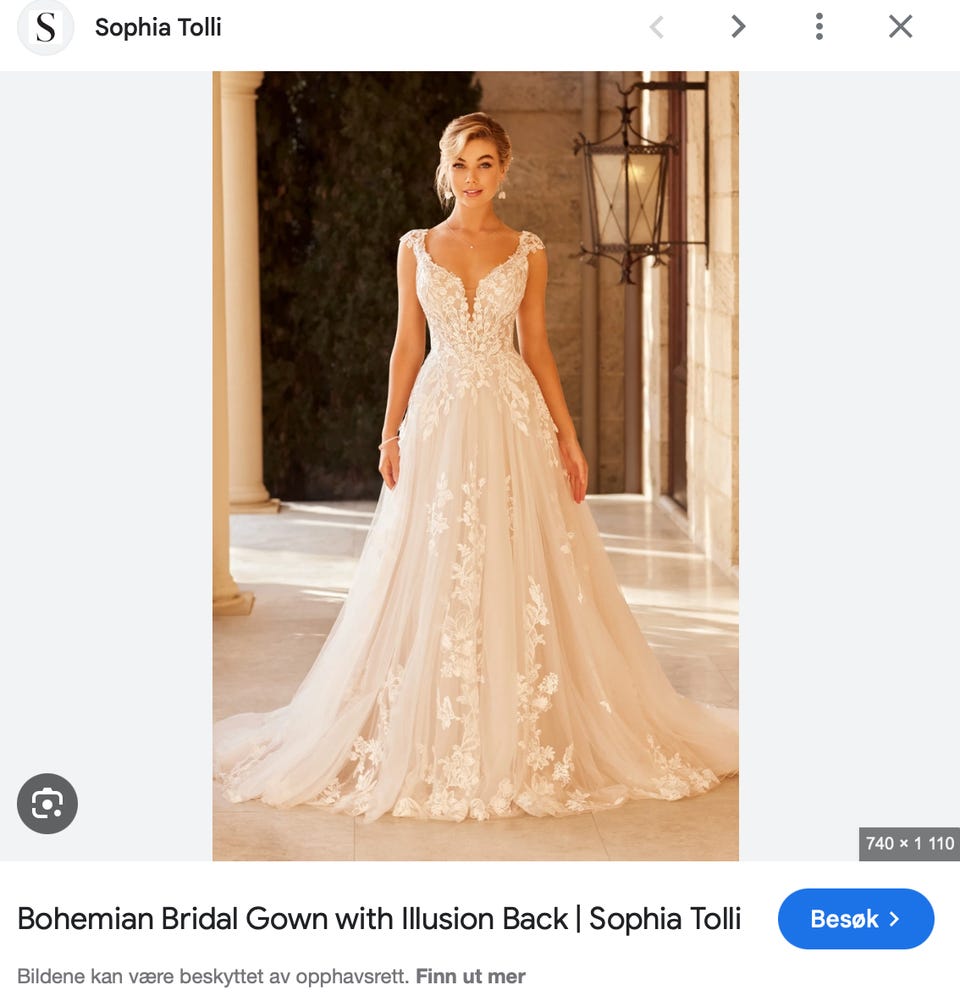Go to the next image result arrow
960x996 pixels.
[x=738, y=27]
